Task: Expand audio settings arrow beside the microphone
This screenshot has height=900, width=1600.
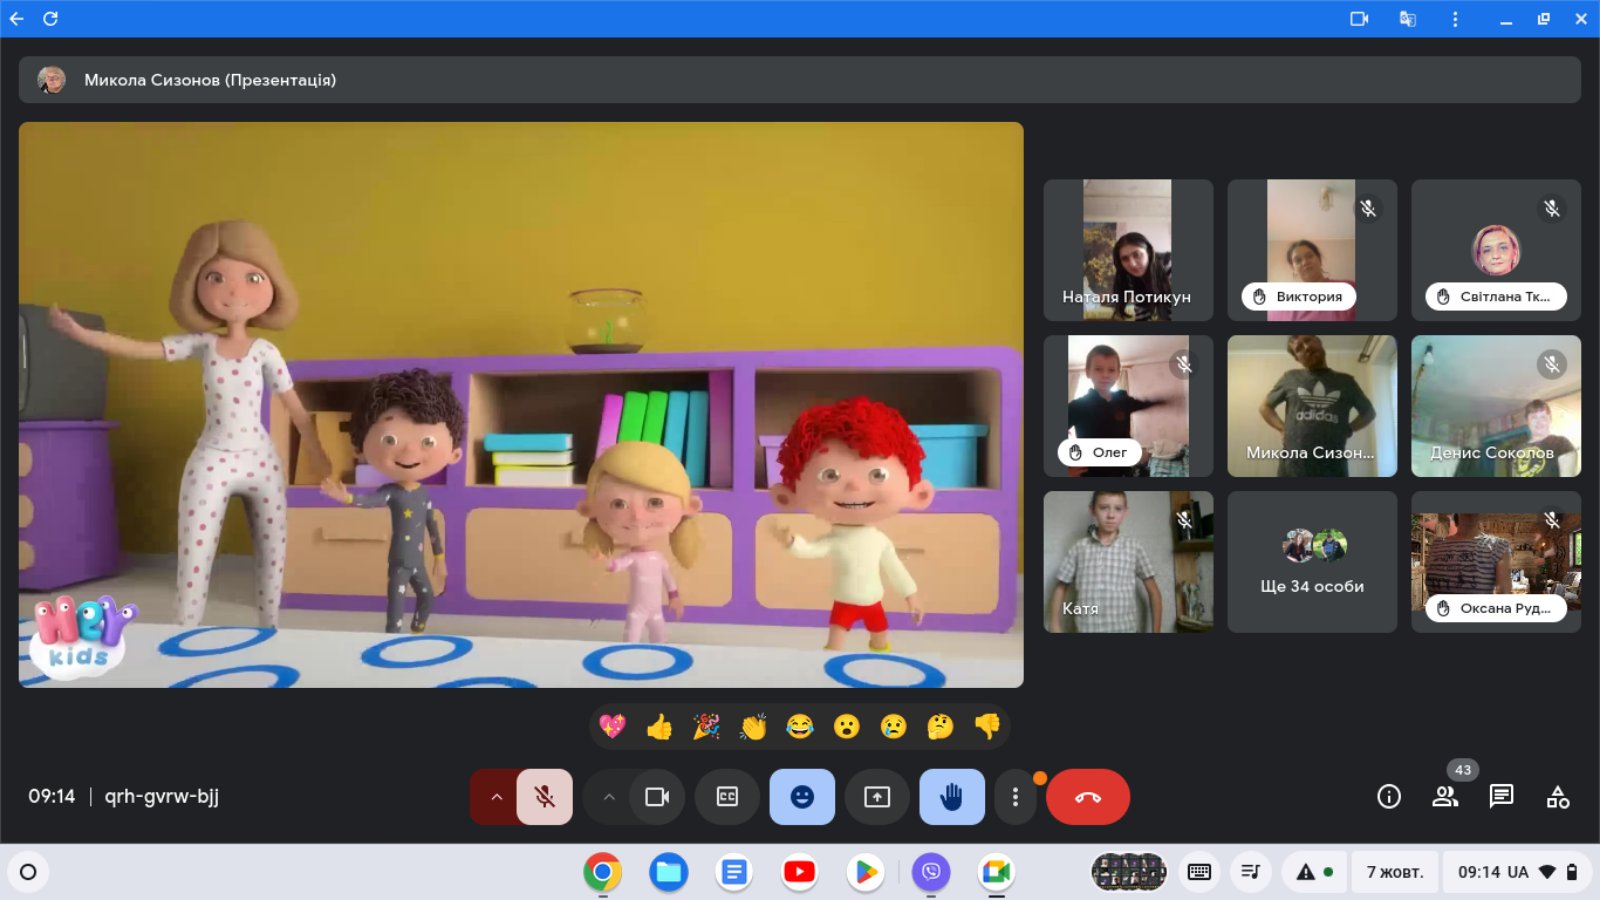Action: click(x=495, y=797)
